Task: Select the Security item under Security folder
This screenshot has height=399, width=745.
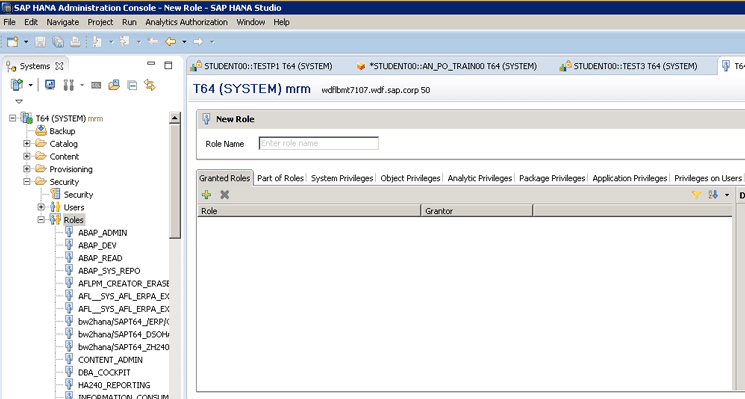Action: (78, 195)
